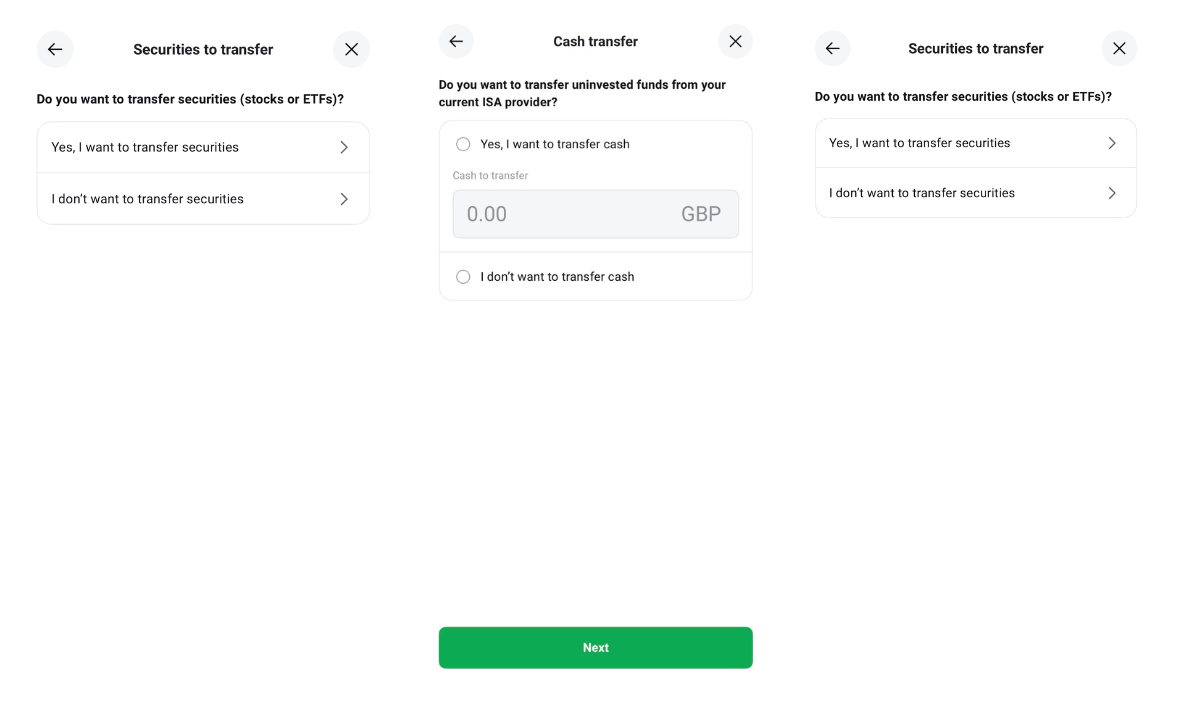
Task: Click chevron beside 'Yes' securities option, left screen
Action: pos(344,147)
